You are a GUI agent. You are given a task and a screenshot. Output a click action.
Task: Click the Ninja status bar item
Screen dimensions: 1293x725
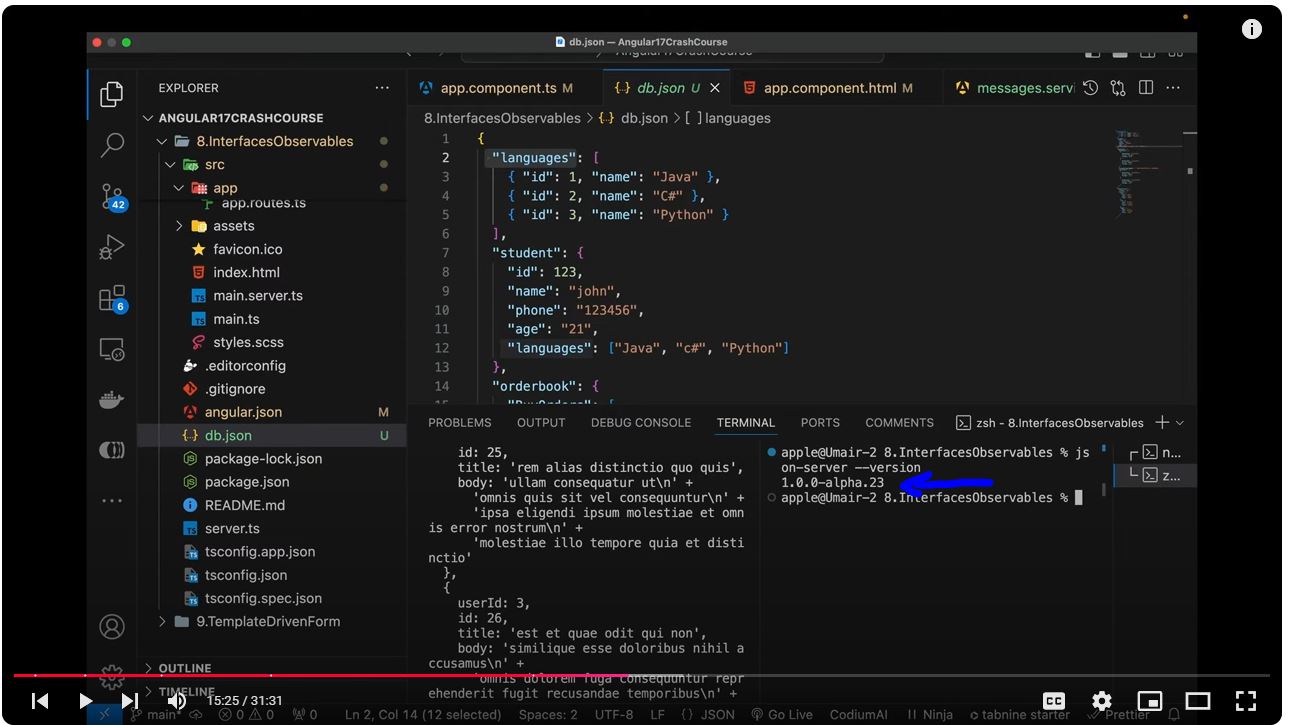[929, 714]
